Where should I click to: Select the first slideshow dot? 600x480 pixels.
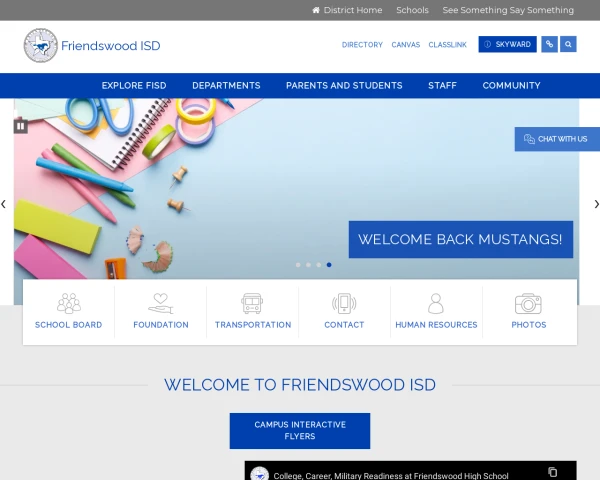[298, 265]
